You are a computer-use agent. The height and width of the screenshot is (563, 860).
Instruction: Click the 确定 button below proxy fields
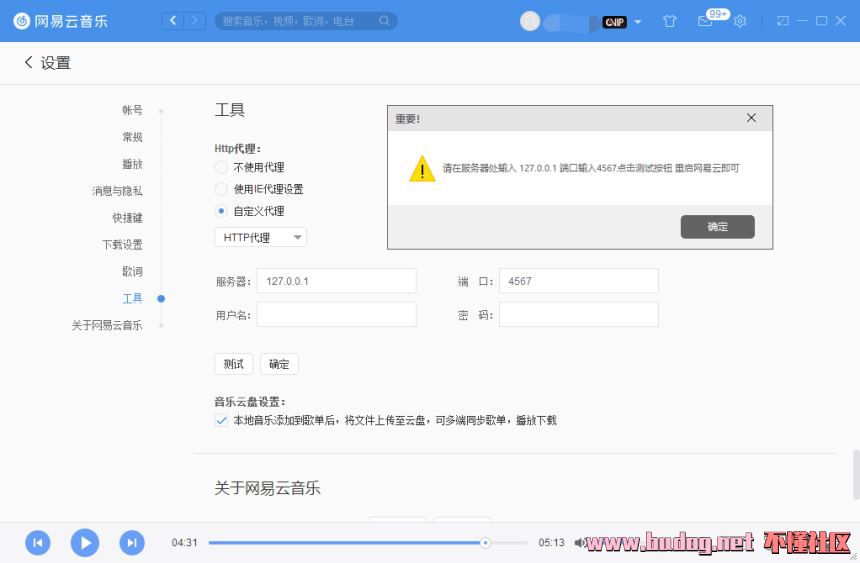[279, 364]
